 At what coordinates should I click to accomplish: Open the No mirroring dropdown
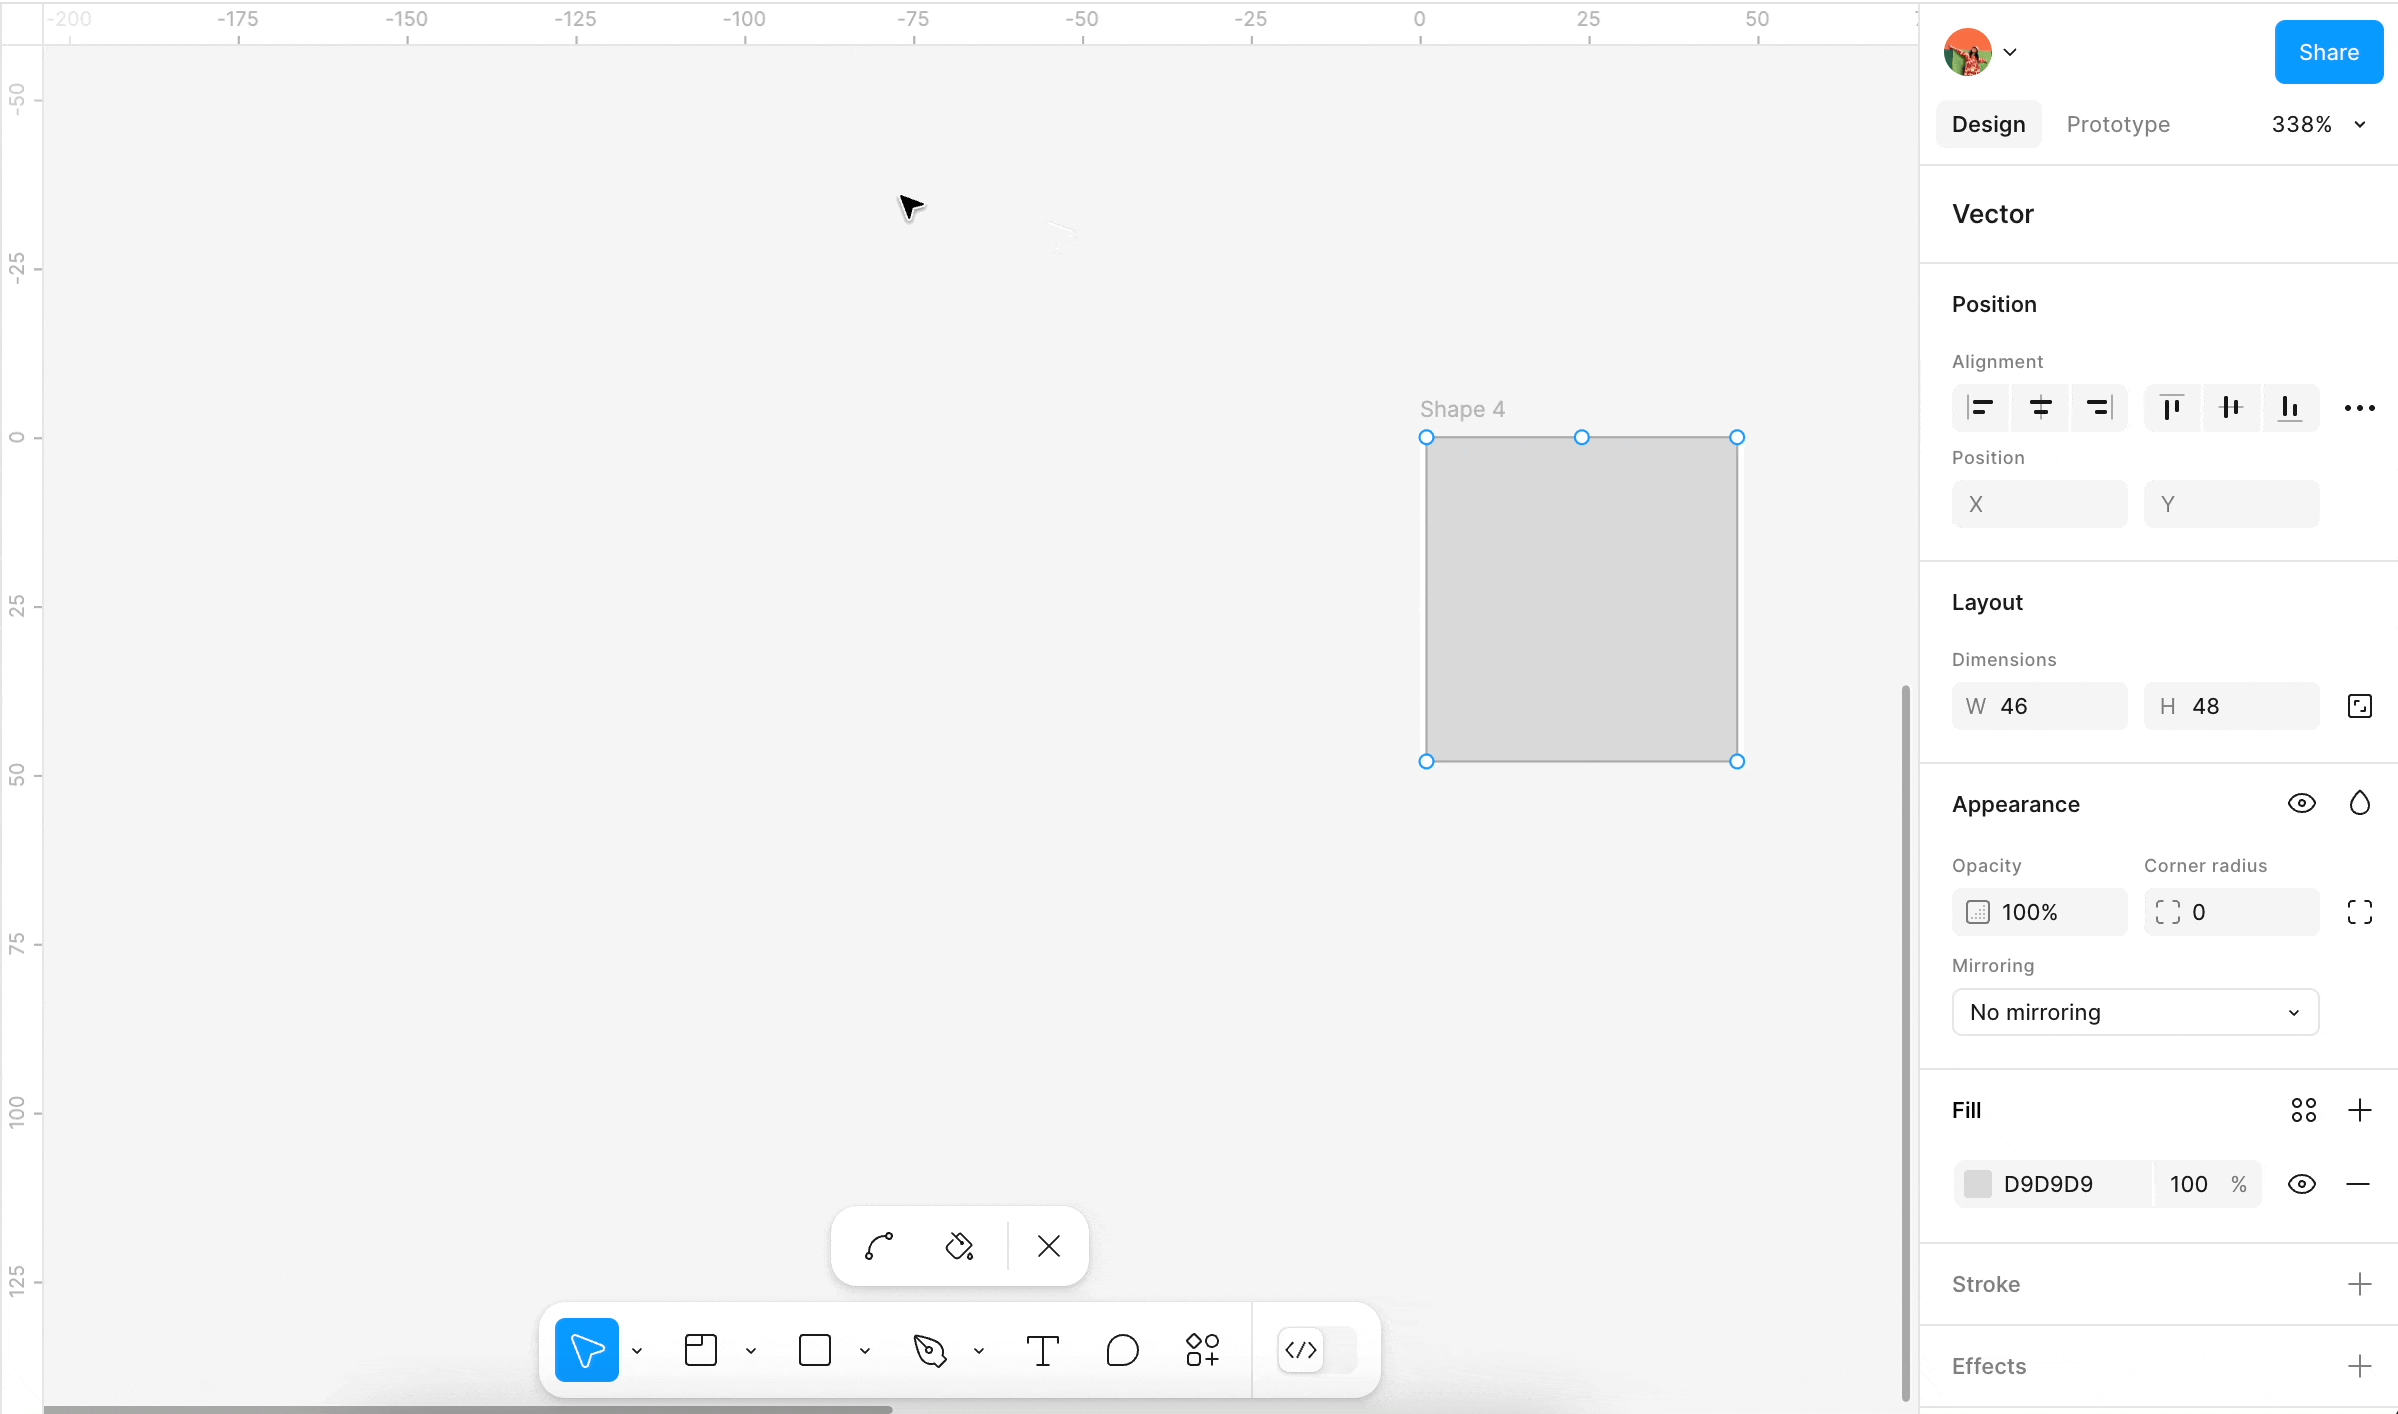click(2135, 1012)
